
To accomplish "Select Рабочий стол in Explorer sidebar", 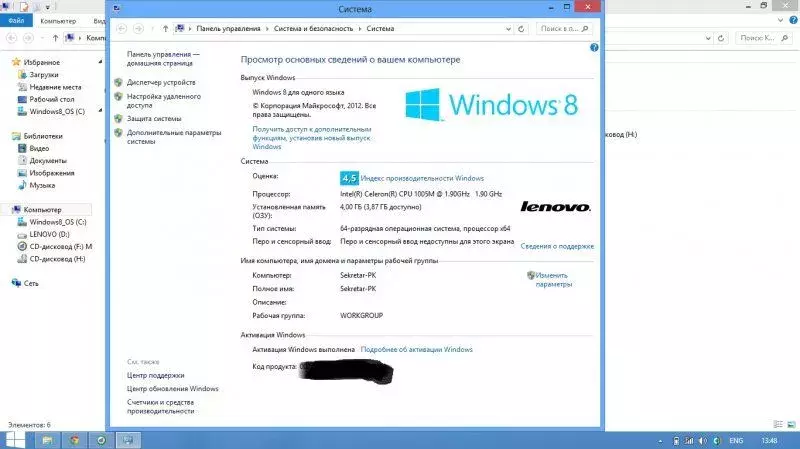I will click(52, 99).
